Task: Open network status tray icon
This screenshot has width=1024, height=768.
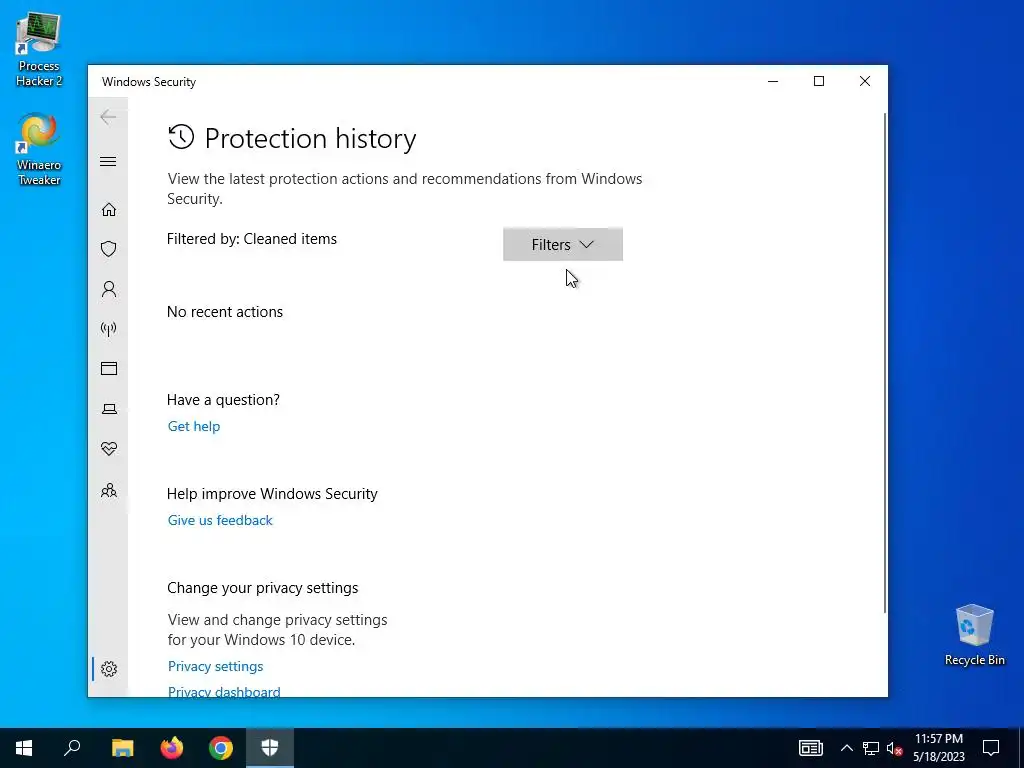Action: point(871,748)
